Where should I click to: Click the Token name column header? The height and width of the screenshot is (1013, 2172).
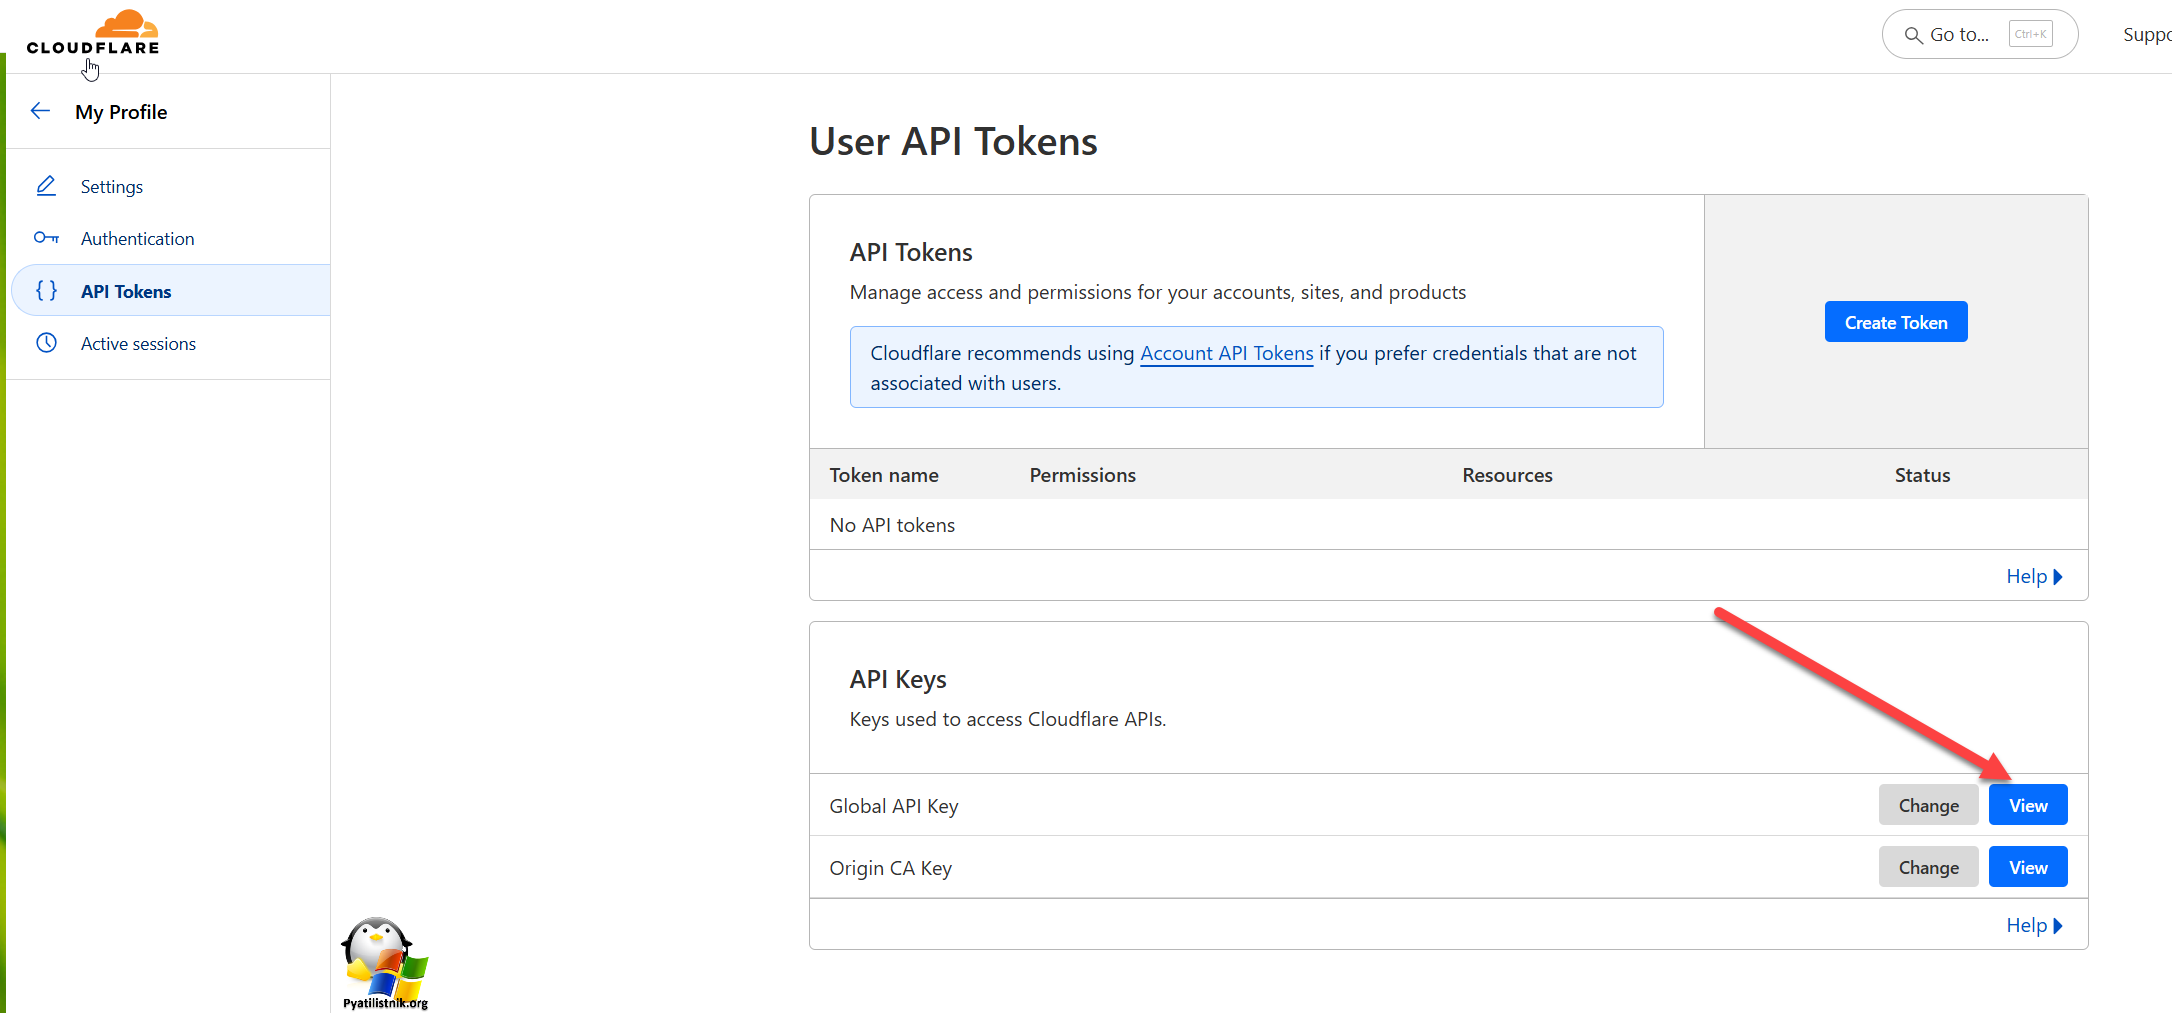coord(884,475)
